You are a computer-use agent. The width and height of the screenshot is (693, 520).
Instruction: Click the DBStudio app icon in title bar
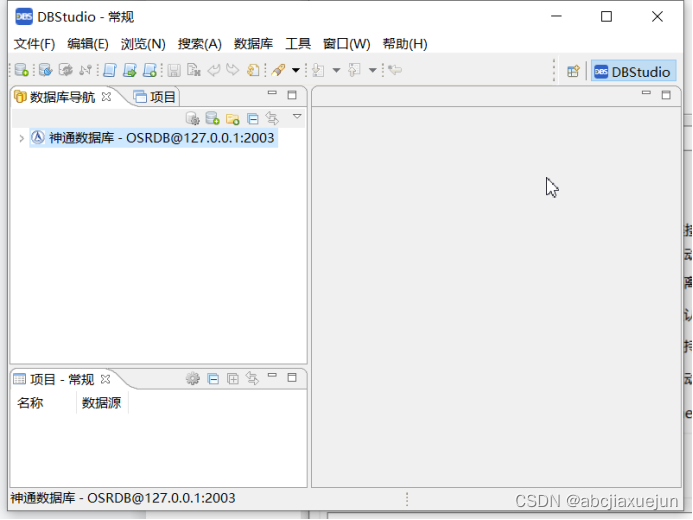24,17
